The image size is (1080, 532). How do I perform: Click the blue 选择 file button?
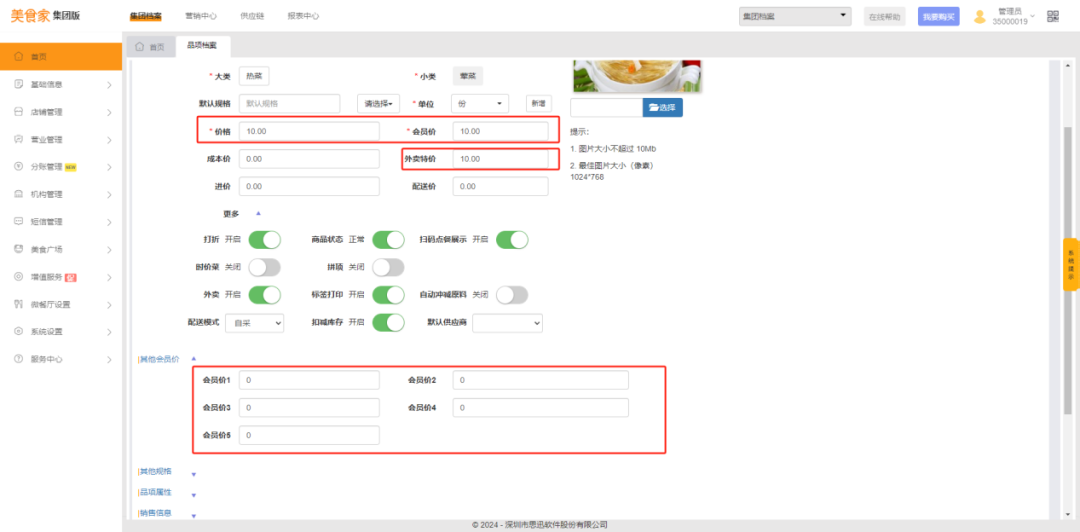tap(663, 108)
